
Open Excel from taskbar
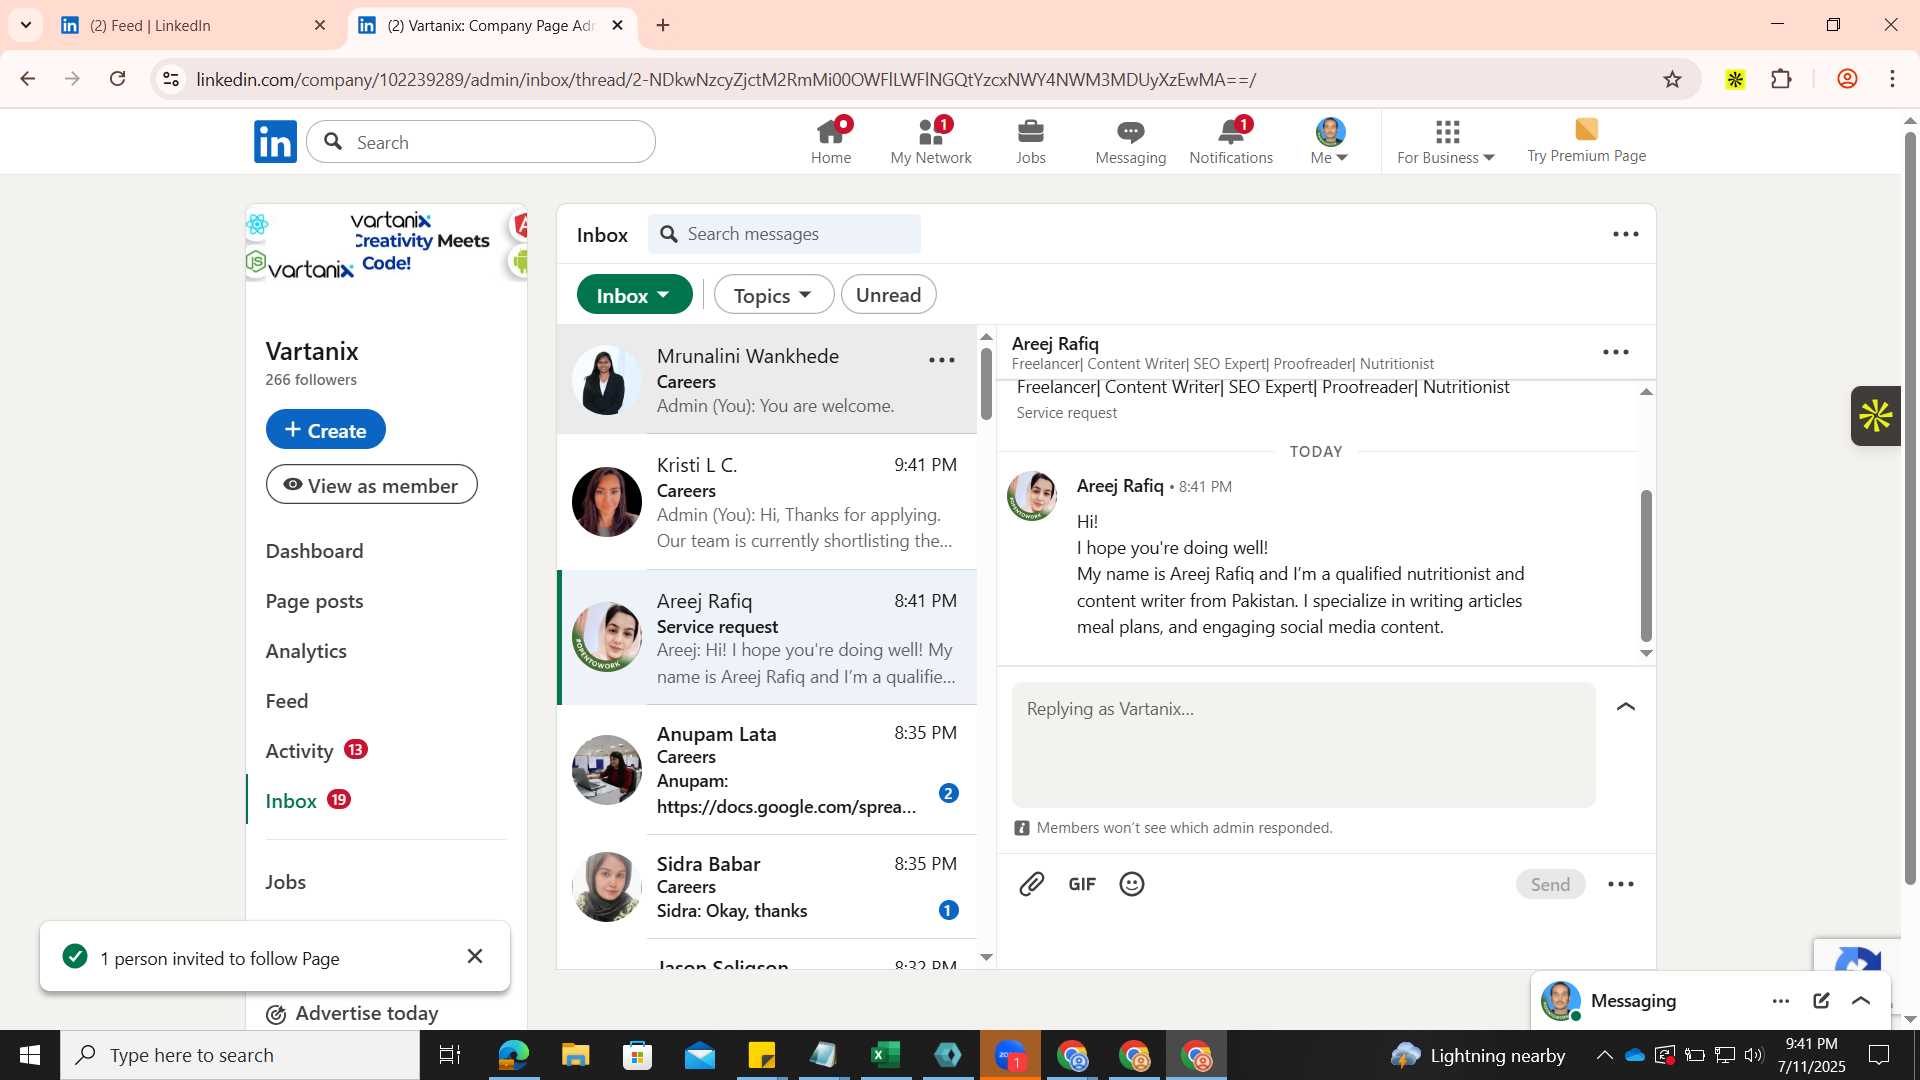pyautogui.click(x=885, y=1055)
